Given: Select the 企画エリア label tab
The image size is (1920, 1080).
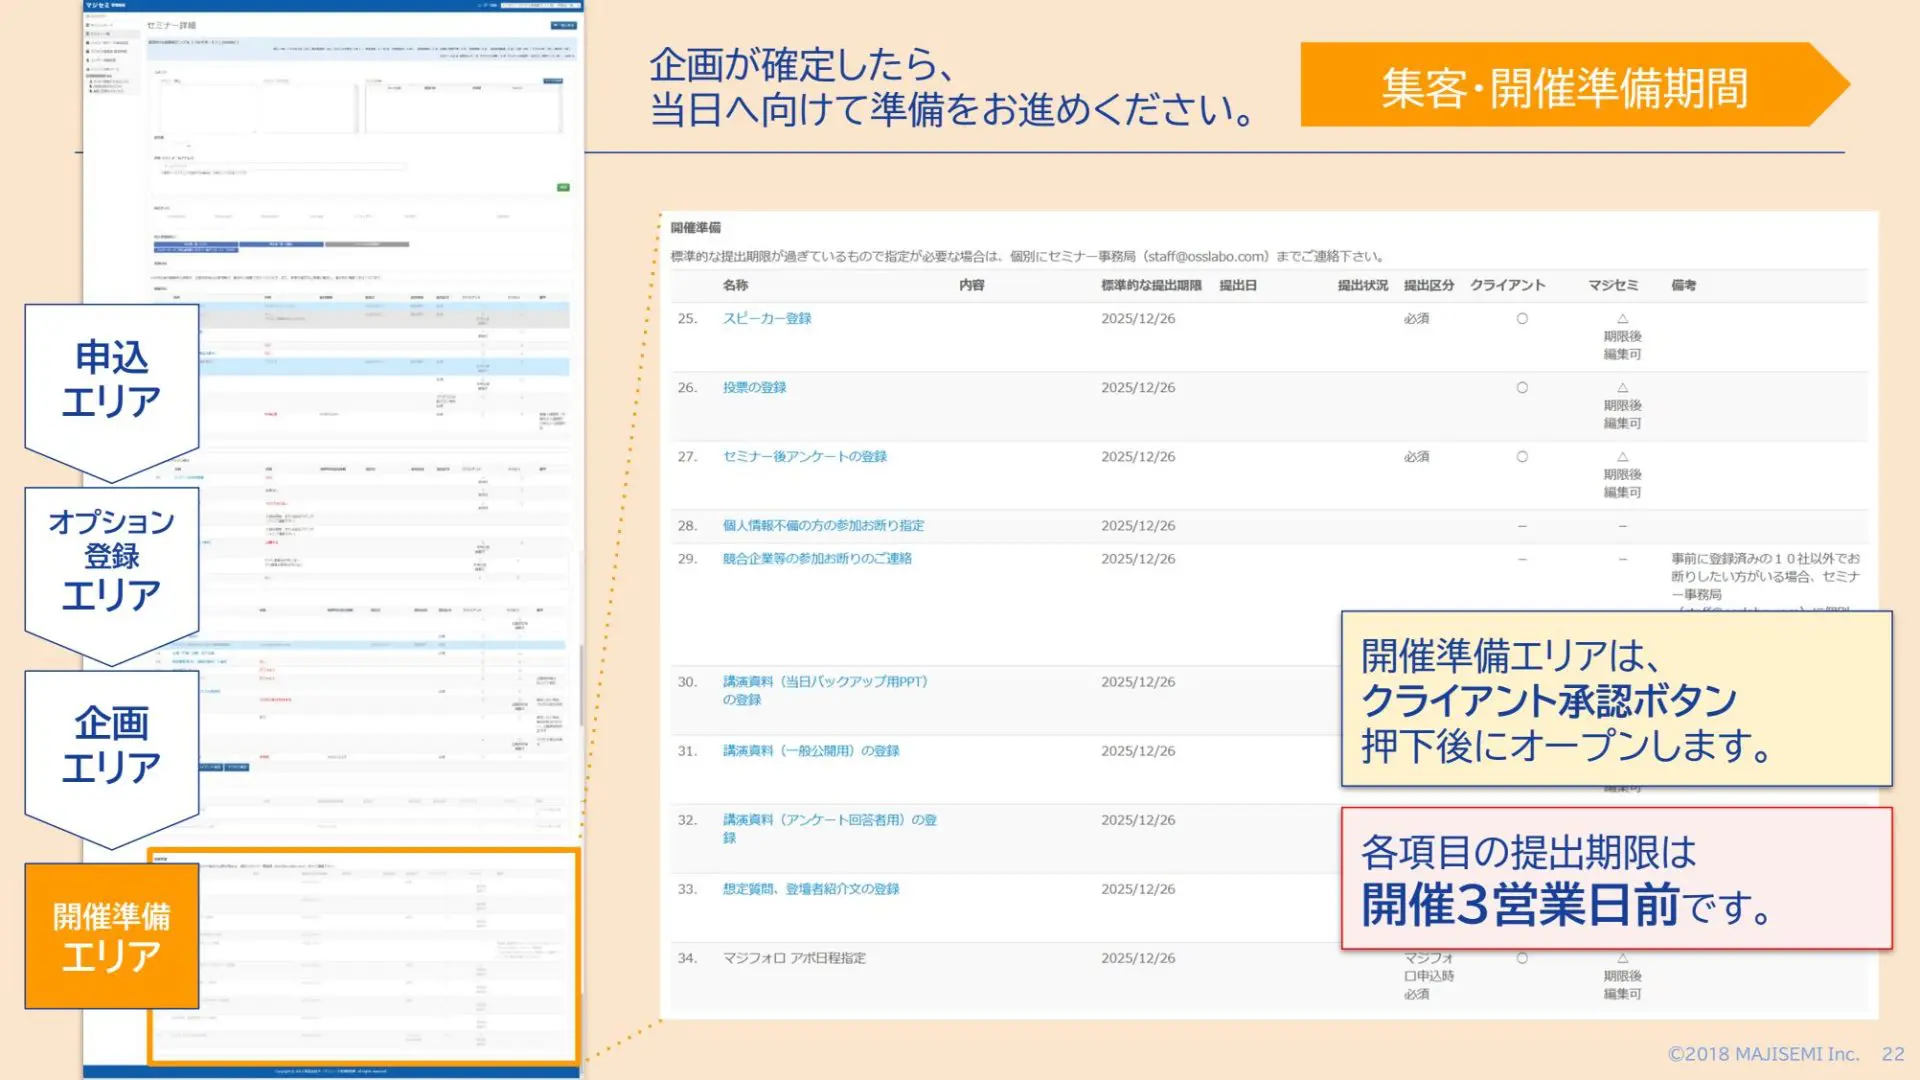Looking at the screenshot, I should 111,746.
